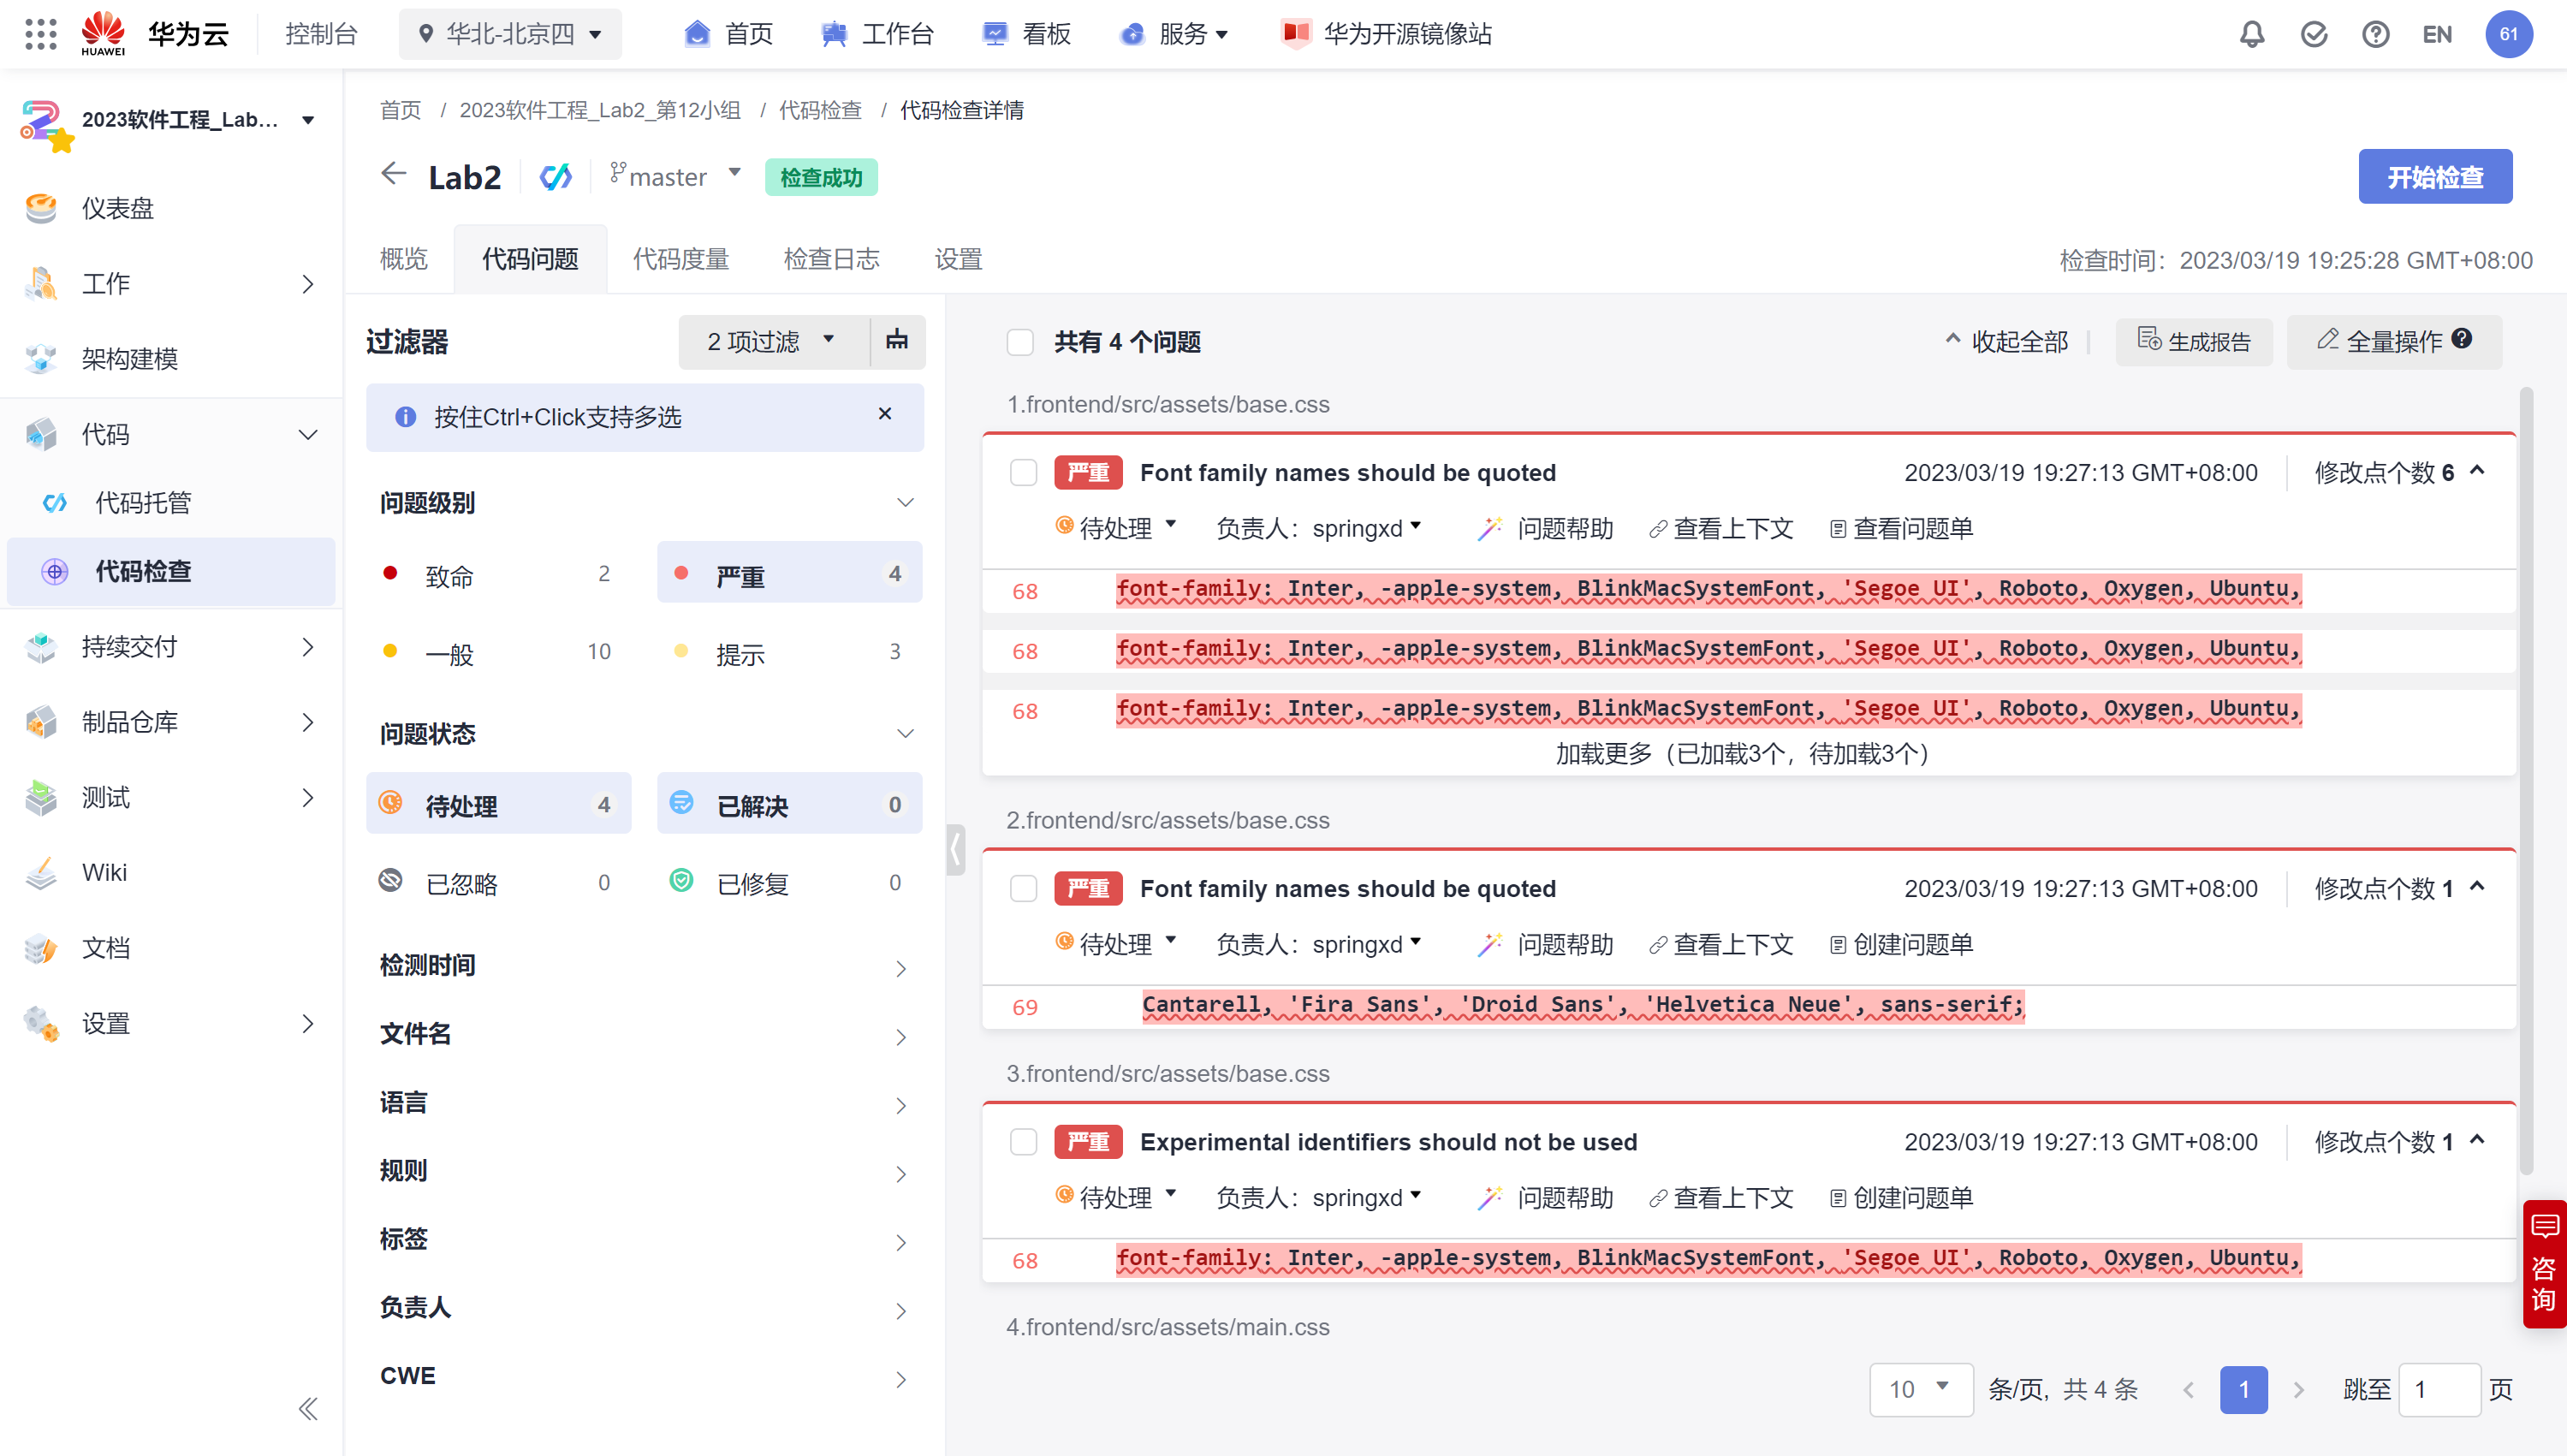Expand the 2 项过滤 dropdown
The width and height of the screenshot is (2567, 1456).
click(x=771, y=341)
